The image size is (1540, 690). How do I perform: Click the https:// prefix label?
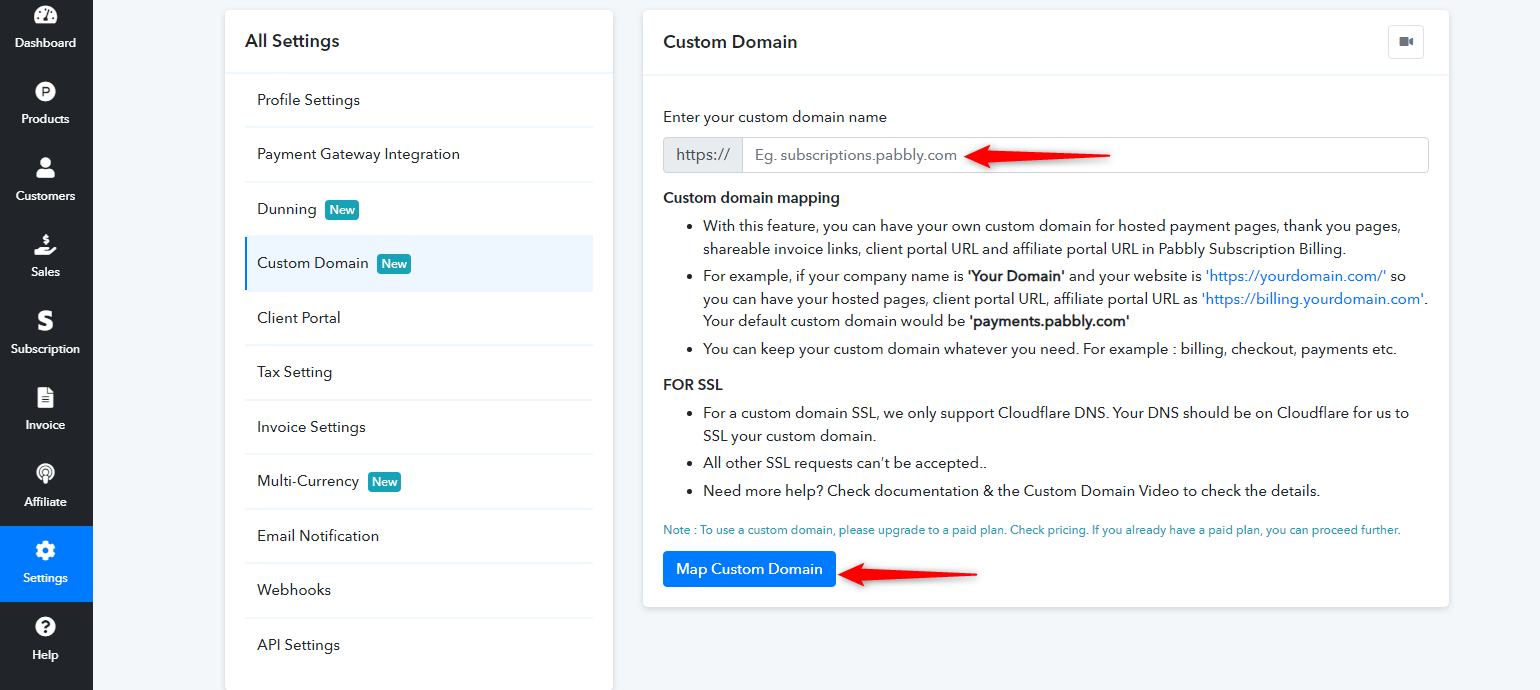(x=703, y=155)
